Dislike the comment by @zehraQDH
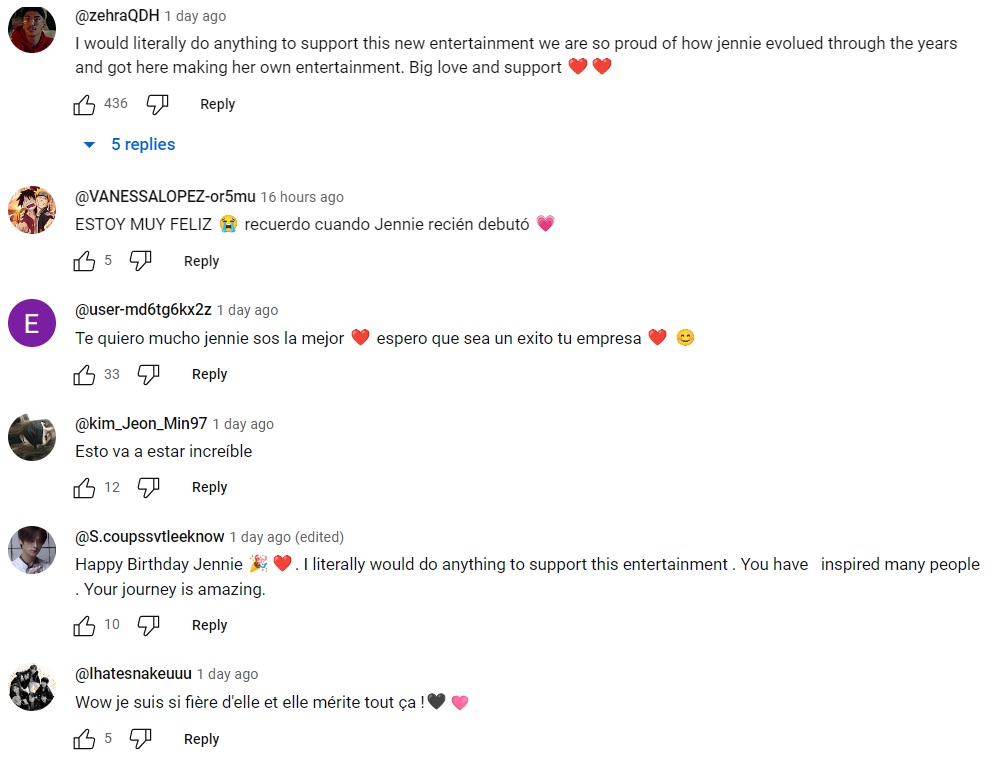Screen dimensions: 995x763 (157, 104)
